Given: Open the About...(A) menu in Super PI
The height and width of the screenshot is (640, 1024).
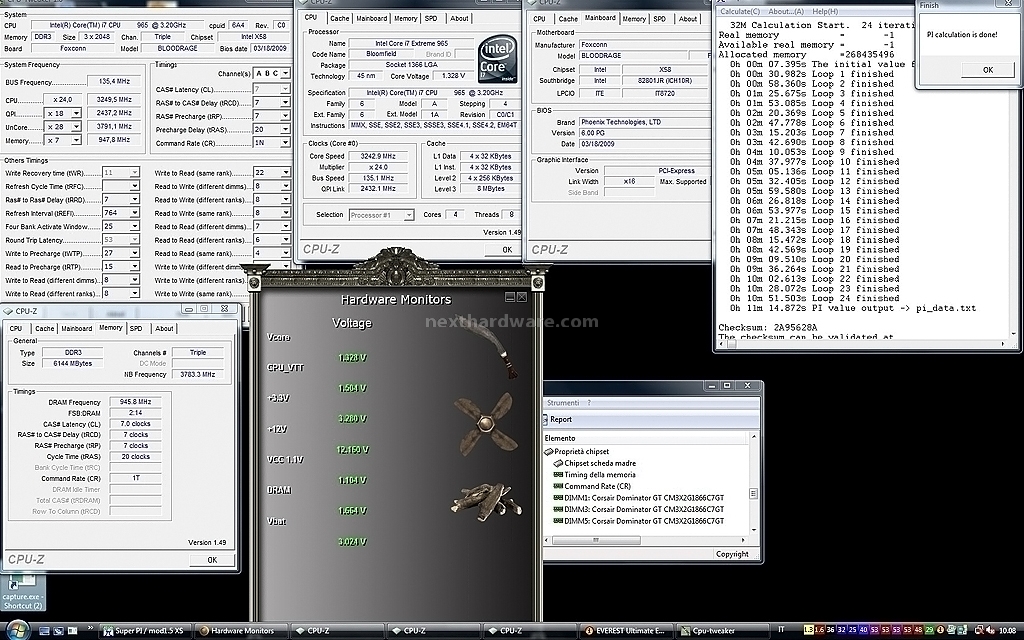Looking at the screenshot, I should coord(786,11).
